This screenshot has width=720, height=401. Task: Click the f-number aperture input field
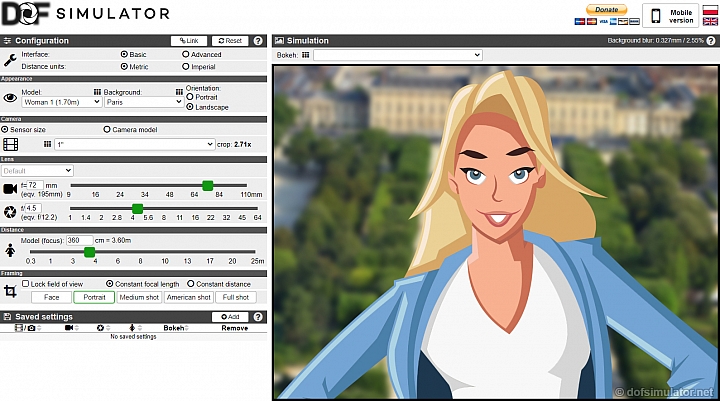33,208
